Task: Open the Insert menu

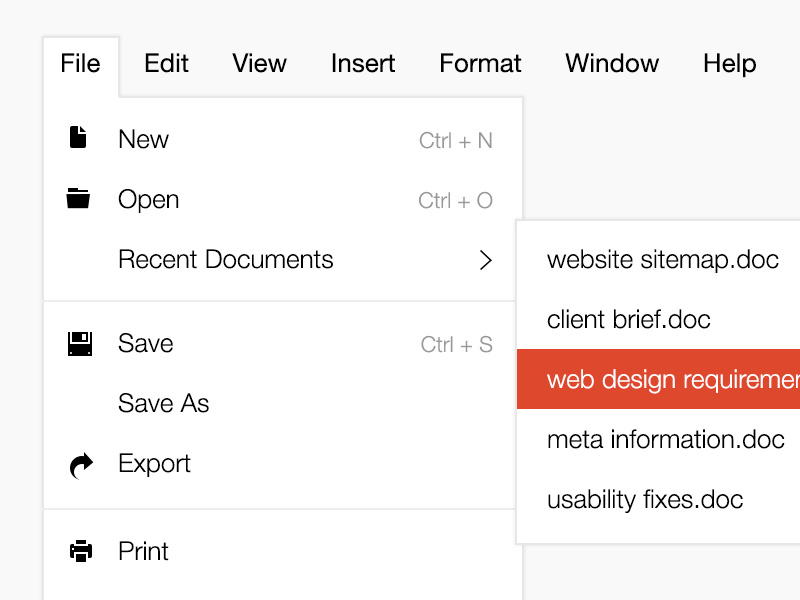Action: [363, 64]
